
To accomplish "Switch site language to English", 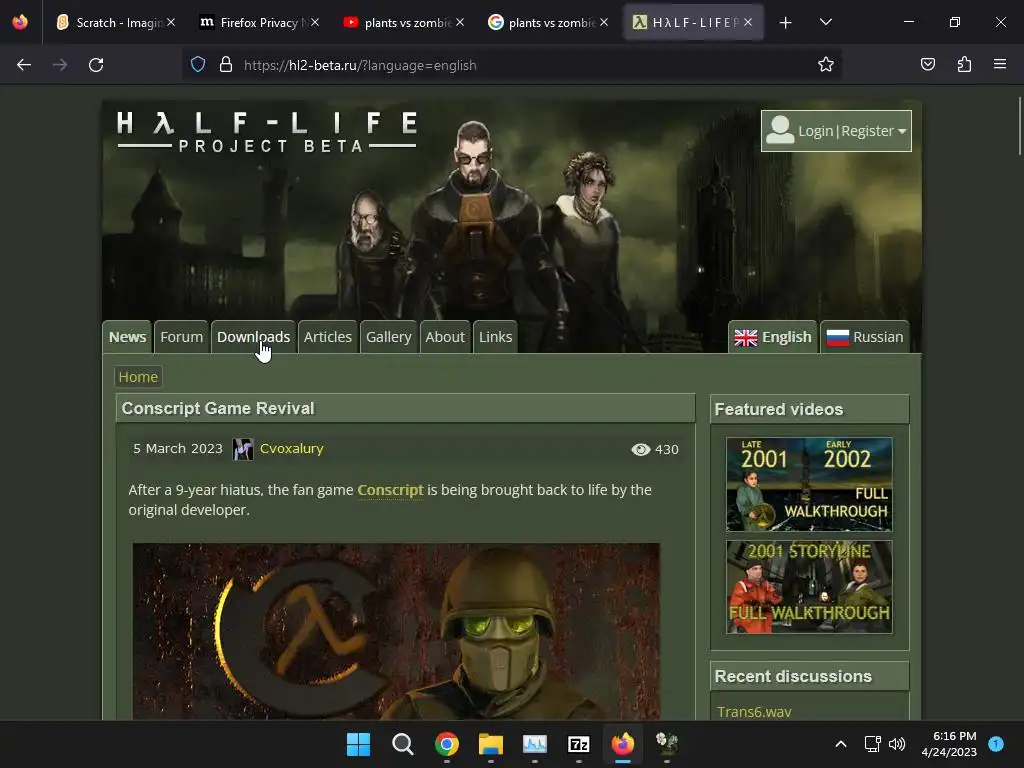I will click(x=773, y=336).
